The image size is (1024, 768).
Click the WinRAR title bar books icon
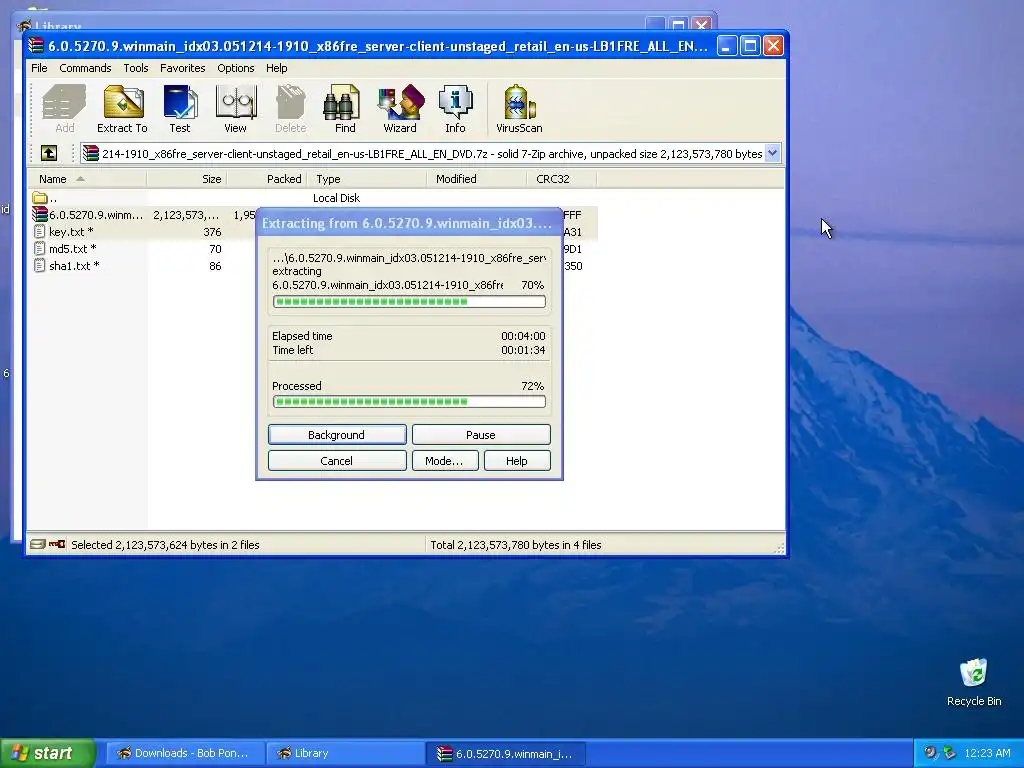tap(37, 46)
